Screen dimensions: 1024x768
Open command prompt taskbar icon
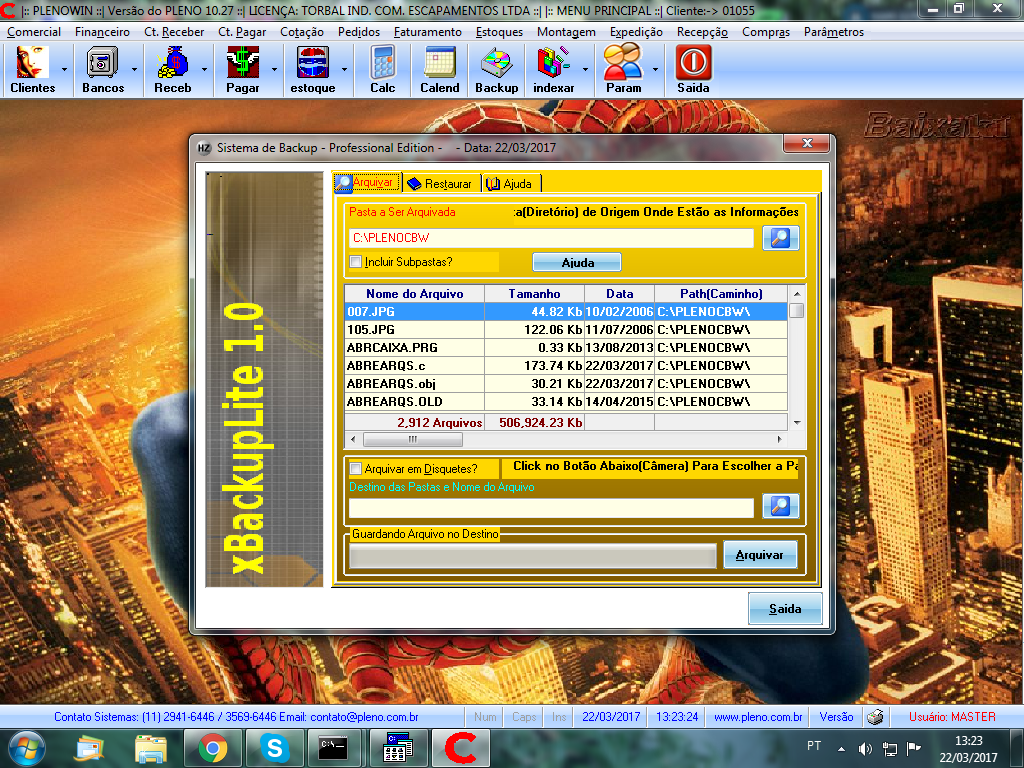[x=333, y=748]
